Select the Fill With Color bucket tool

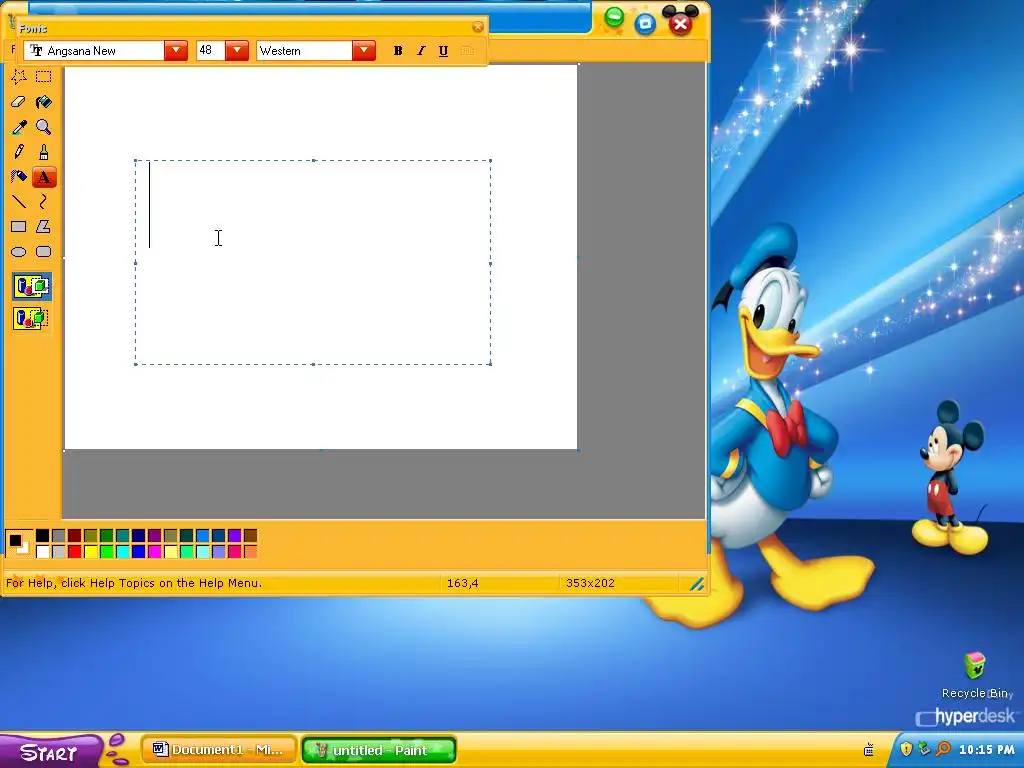tap(44, 102)
